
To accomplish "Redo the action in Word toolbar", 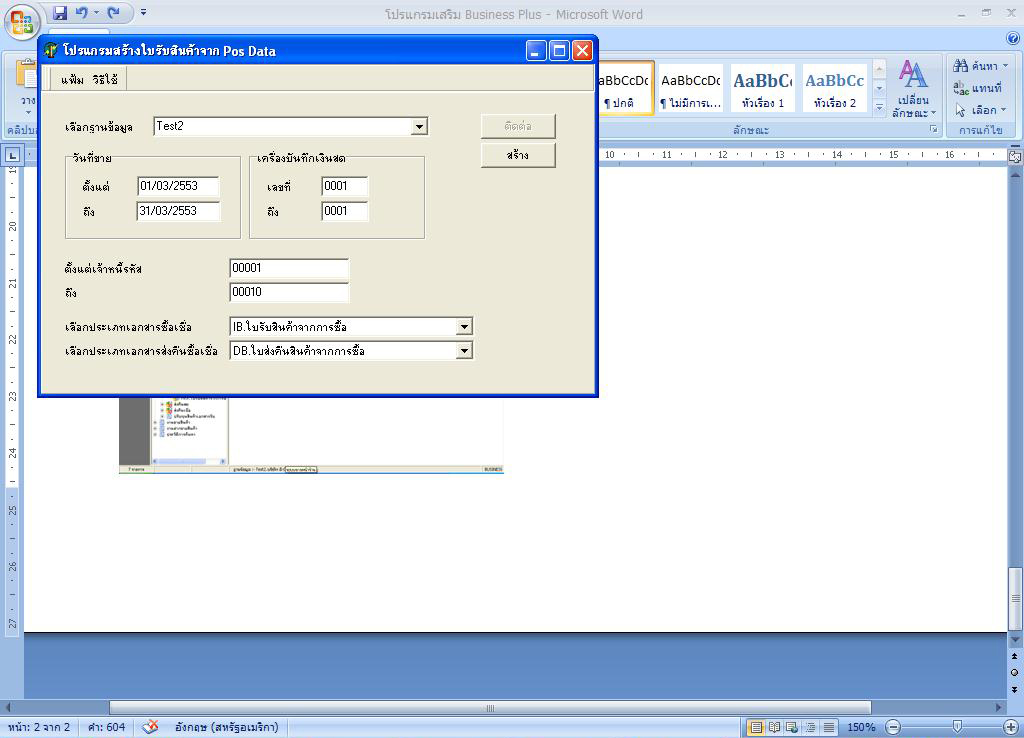I will click(x=114, y=13).
